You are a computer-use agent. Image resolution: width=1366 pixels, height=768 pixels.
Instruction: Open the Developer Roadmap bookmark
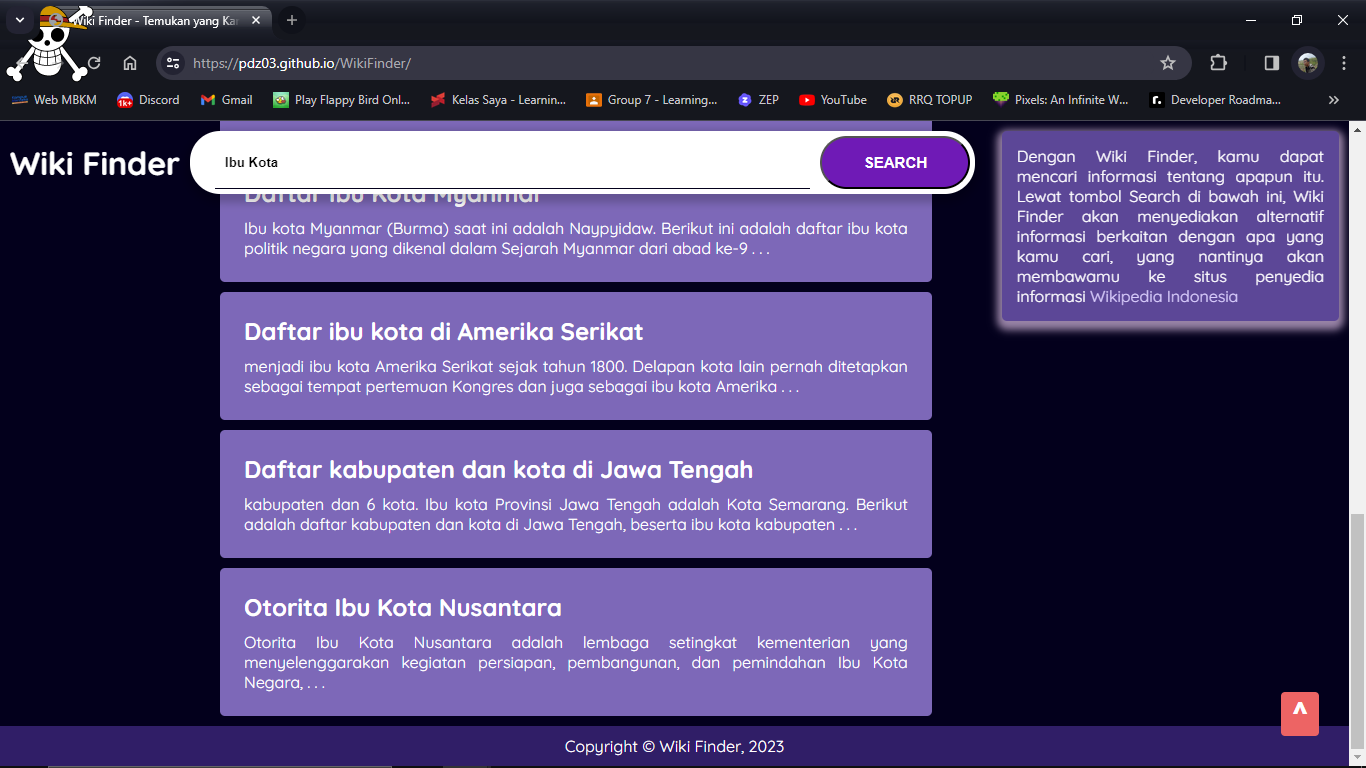coord(1215,100)
